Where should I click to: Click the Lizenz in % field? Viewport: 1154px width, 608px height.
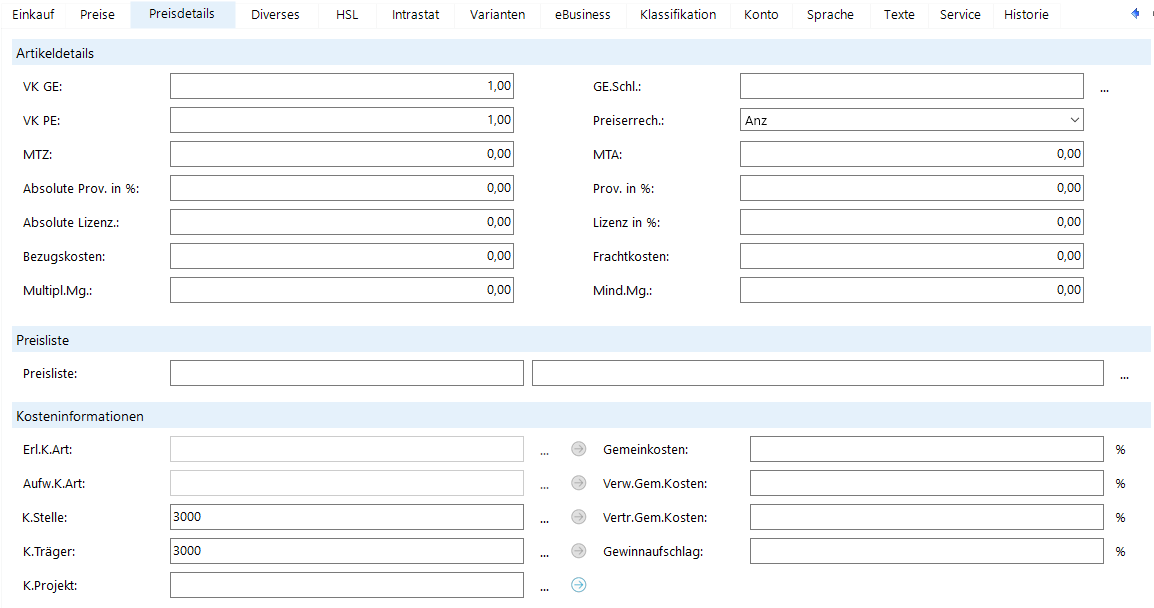pyautogui.click(x=912, y=222)
